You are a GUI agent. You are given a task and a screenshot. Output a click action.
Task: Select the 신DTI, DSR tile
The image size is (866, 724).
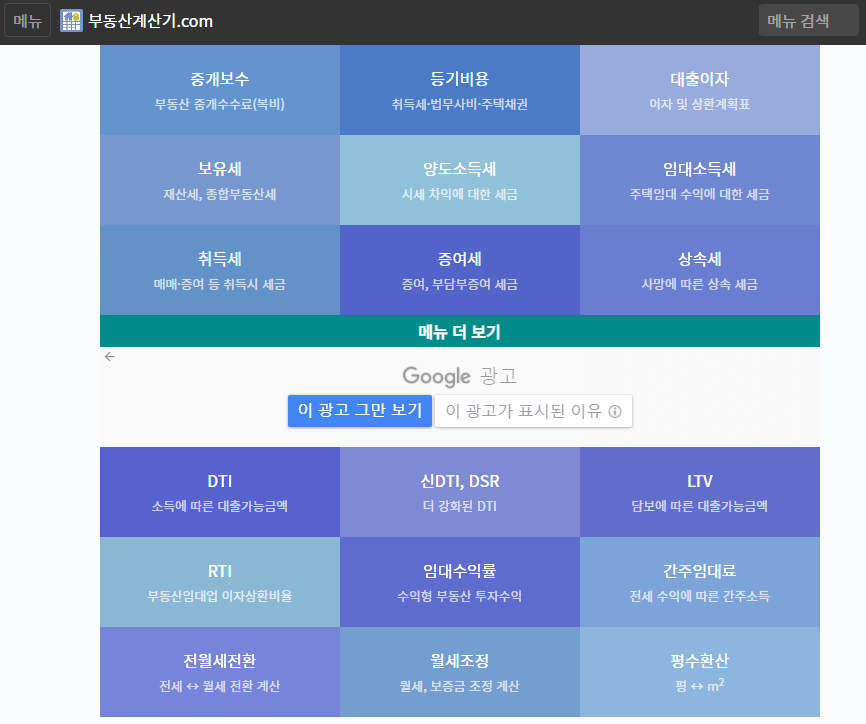click(x=460, y=492)
